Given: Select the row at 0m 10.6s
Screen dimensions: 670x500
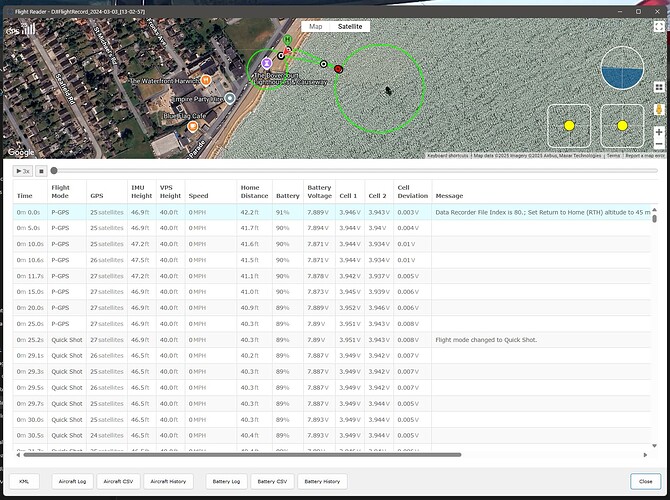Looking at the screenshot, I should [x=332, y=260].
